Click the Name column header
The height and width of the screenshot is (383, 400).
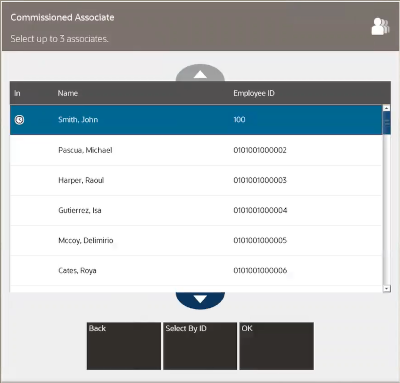[68, 93]
